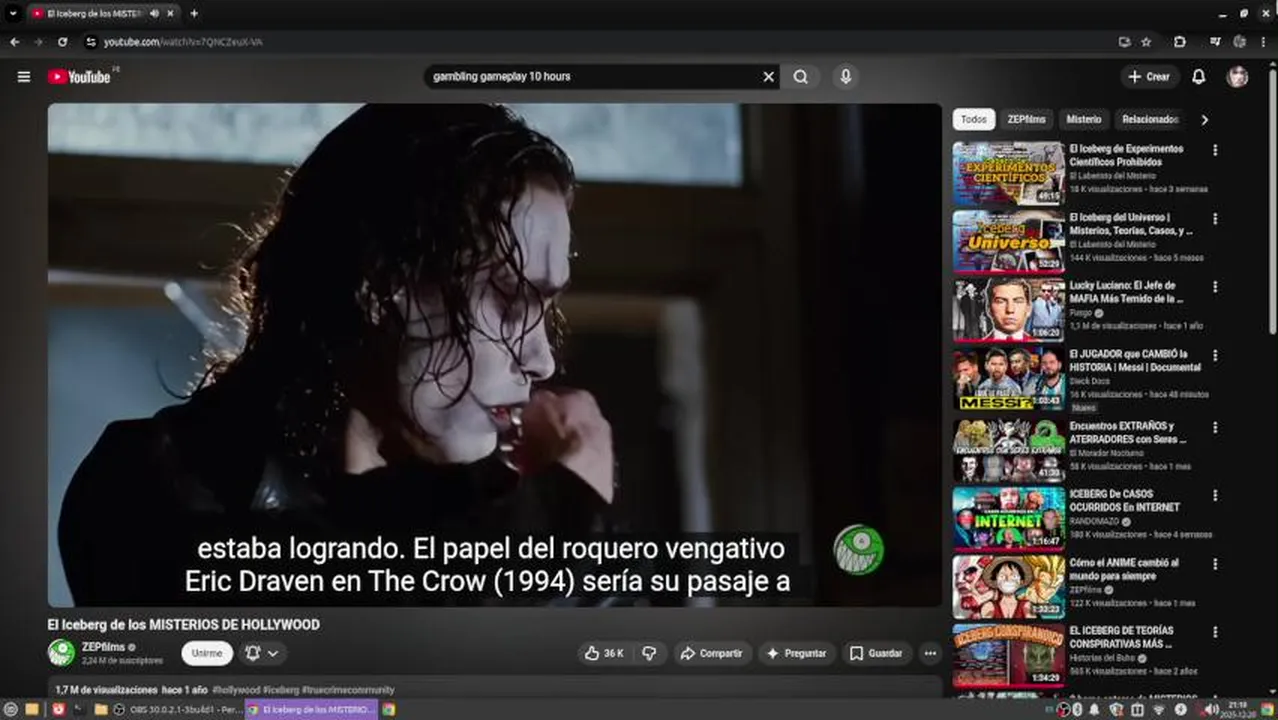Select the ZEPfilms filter chip
Image resolution: width=1278 pixels, height=720 pixels.
tap(1026, 120)
